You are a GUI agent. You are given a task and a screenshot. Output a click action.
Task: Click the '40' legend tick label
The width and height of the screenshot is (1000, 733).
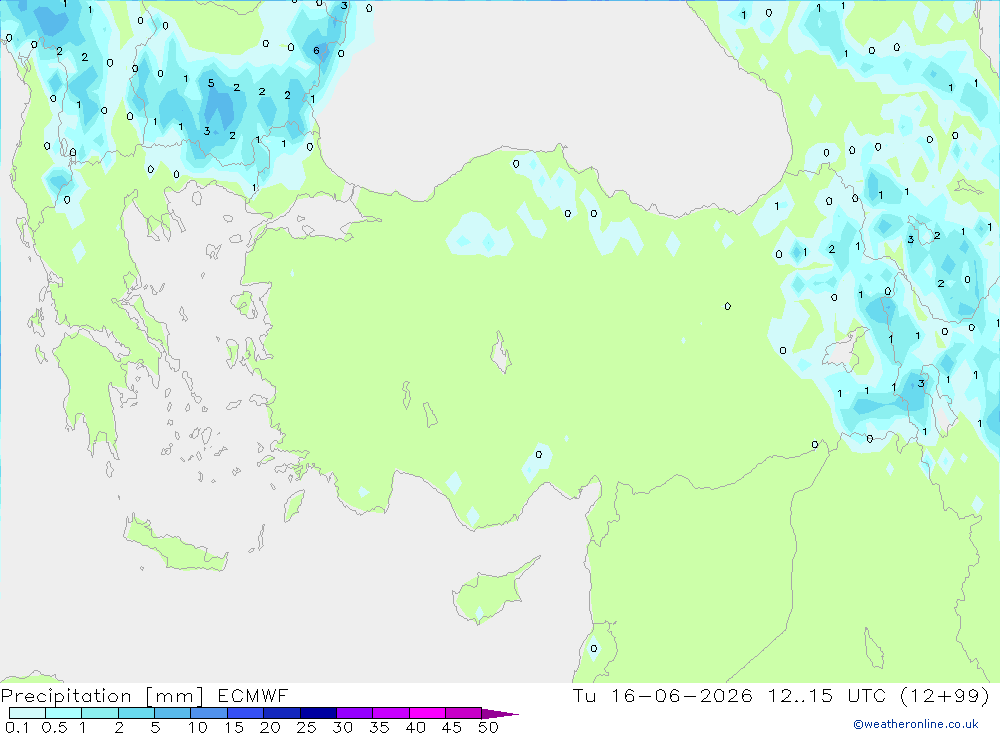[416, 727]
